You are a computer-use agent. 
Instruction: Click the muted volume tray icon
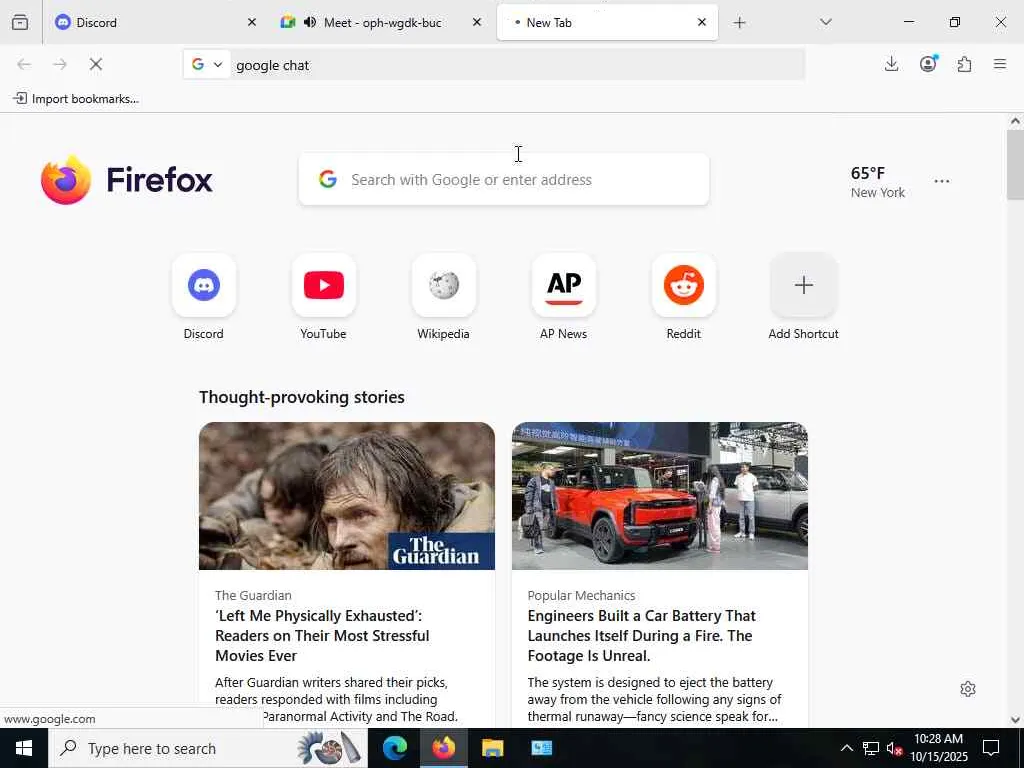tap(895, 748)
